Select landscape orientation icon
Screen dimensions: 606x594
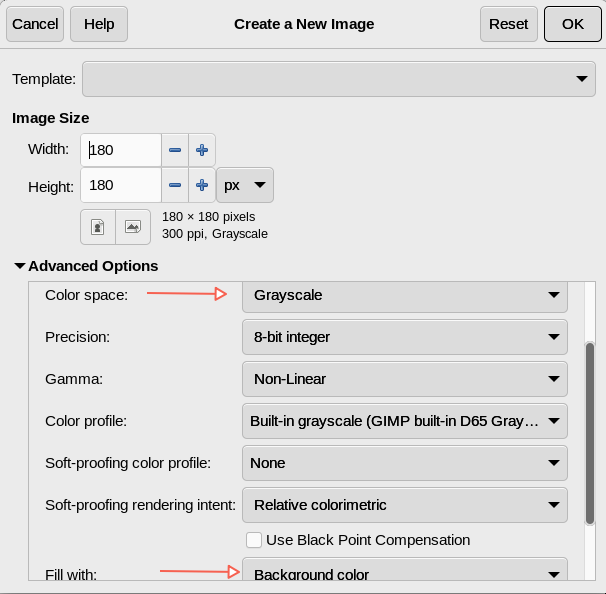pos(132,227)
